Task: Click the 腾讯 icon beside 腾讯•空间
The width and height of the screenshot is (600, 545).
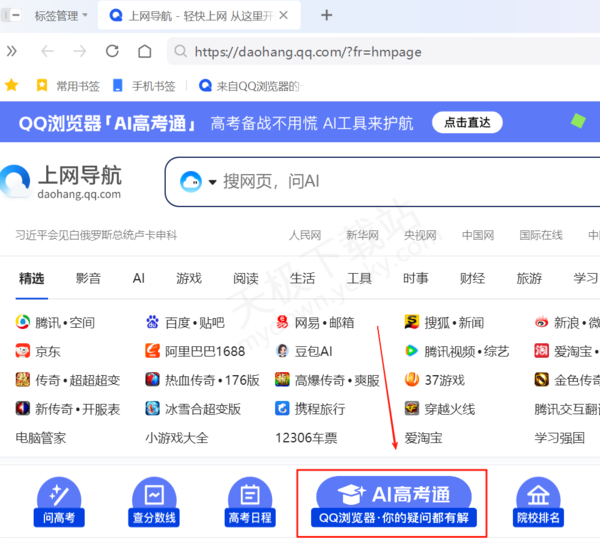Action: coord(23,322)
